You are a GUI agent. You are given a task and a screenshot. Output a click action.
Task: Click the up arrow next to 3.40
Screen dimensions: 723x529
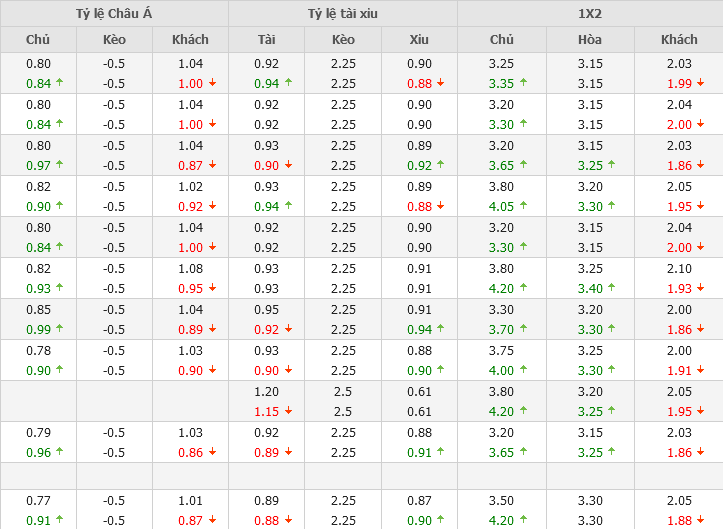(x=612, y=288)
